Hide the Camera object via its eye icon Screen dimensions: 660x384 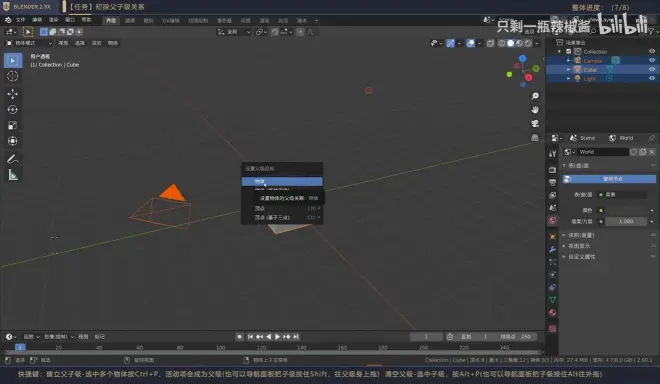(x=652, y=61)
